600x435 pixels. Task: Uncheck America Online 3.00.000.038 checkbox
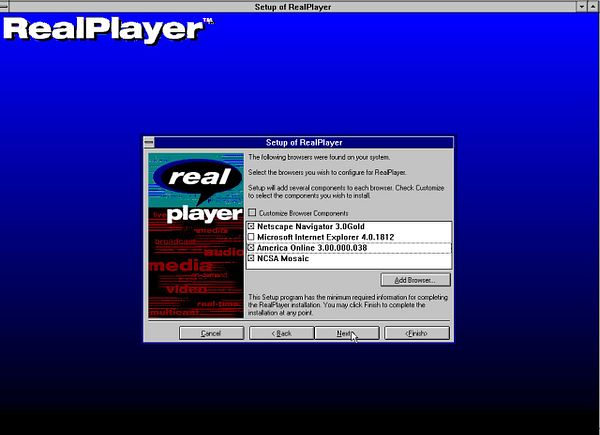(251, 248)
